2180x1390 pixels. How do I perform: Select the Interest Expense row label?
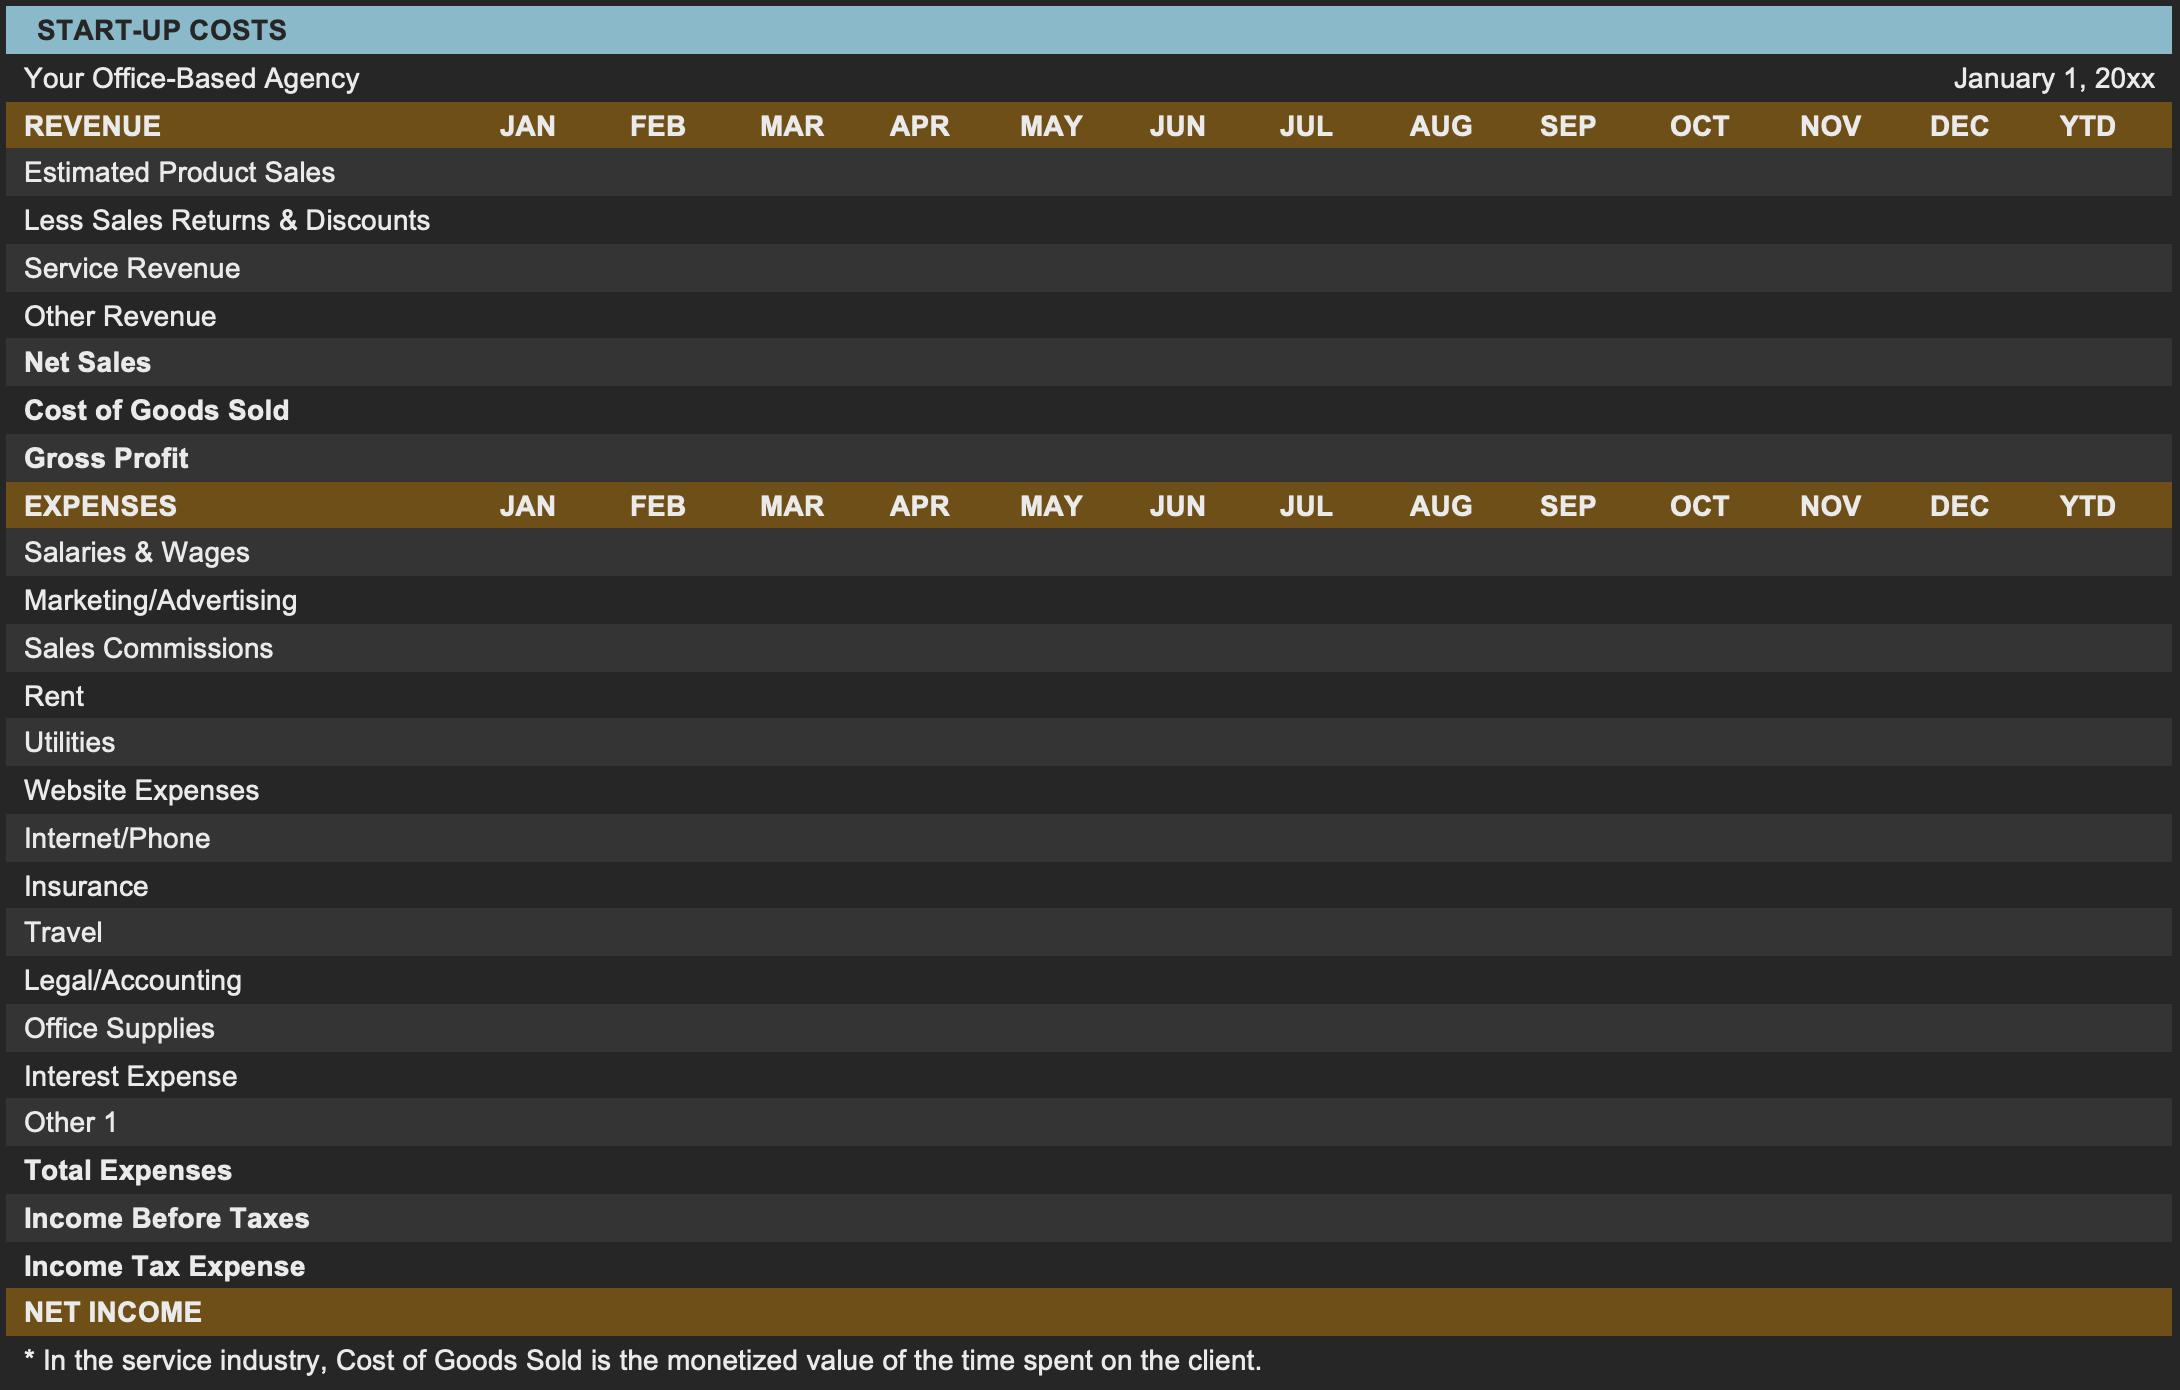130,1076
